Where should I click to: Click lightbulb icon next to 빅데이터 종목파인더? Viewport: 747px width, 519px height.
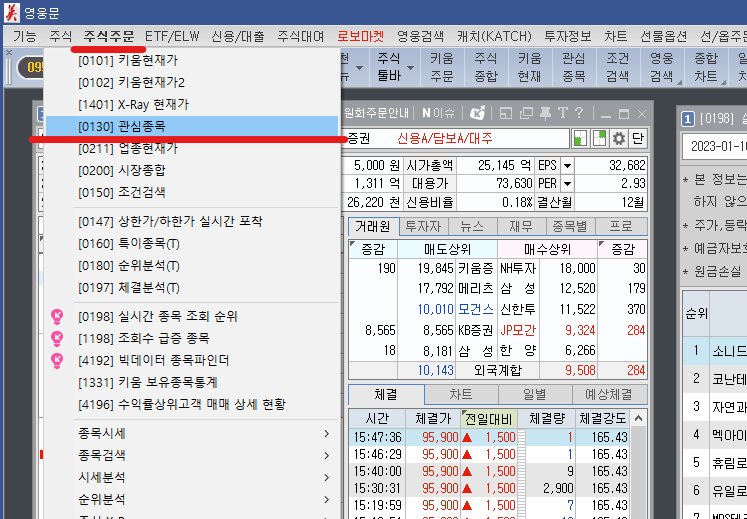(x=57, y=360)
